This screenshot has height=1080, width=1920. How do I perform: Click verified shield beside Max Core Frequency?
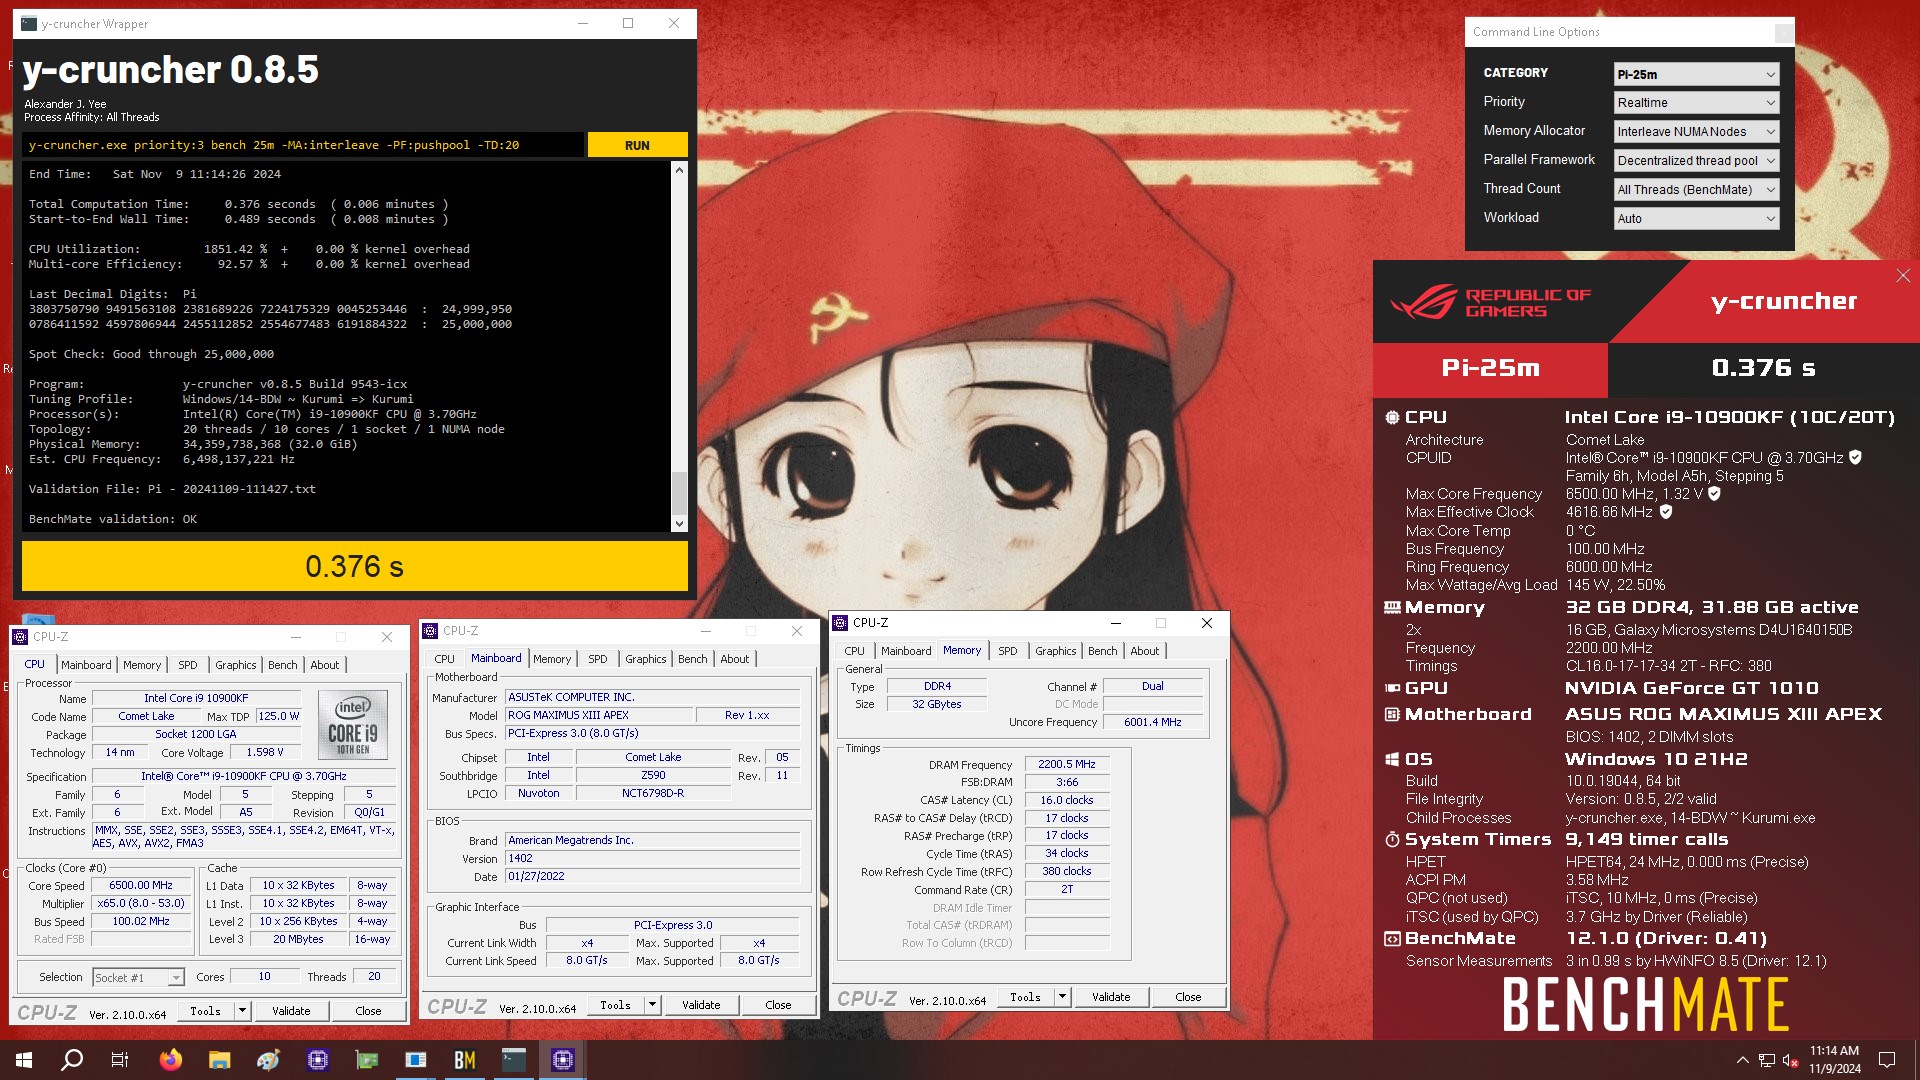point(1714,493)
